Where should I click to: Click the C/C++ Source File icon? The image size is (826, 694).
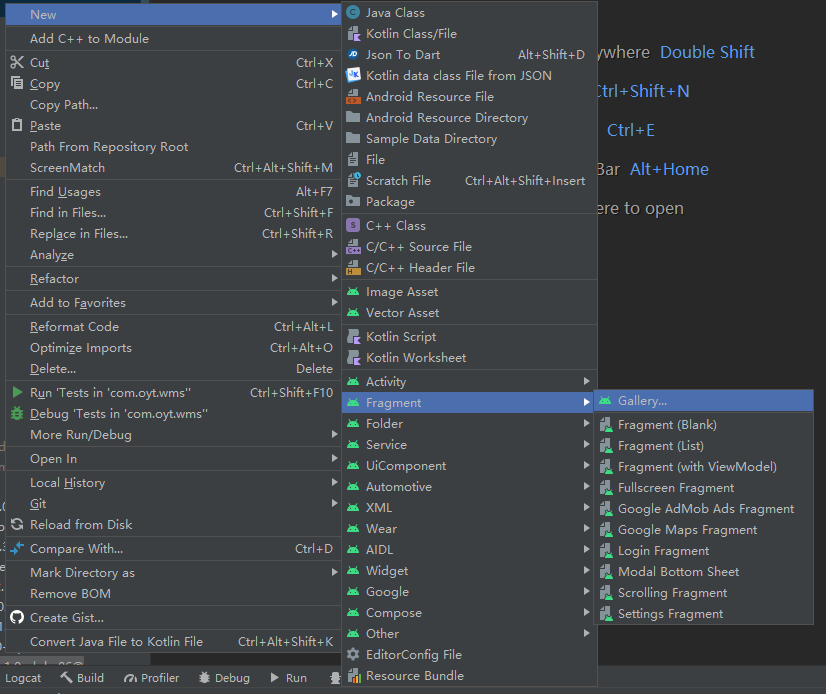353,247
